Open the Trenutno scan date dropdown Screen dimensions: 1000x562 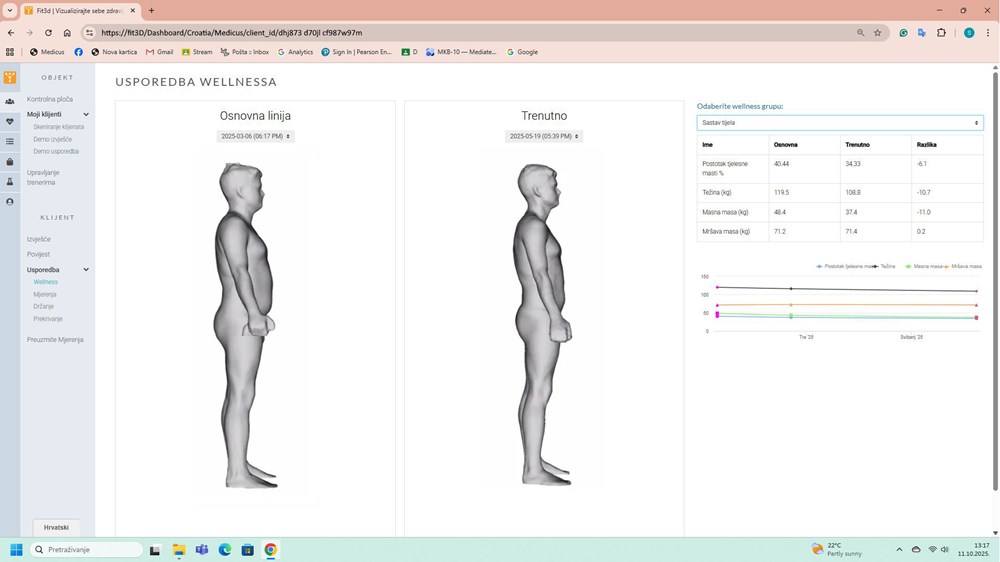543,136
